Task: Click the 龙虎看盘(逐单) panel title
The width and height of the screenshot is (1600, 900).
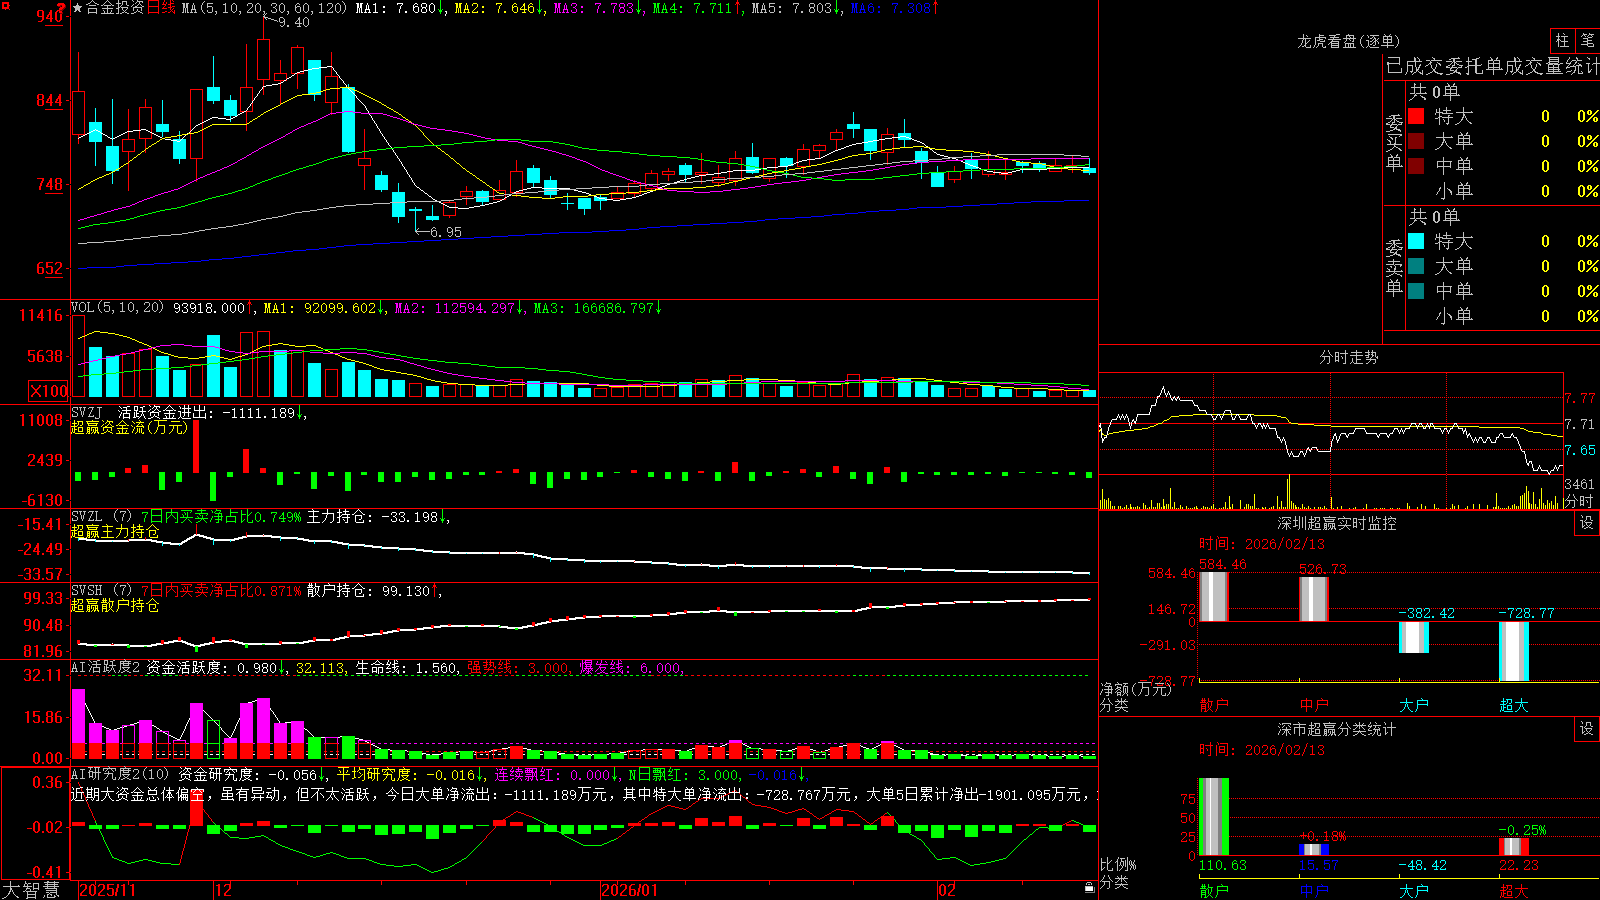Action: [x=1348, y=41]
